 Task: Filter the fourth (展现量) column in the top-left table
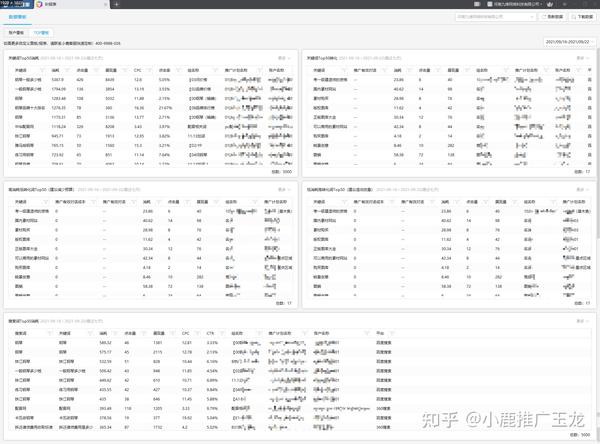pyautogui.click(x=125, y=70)
